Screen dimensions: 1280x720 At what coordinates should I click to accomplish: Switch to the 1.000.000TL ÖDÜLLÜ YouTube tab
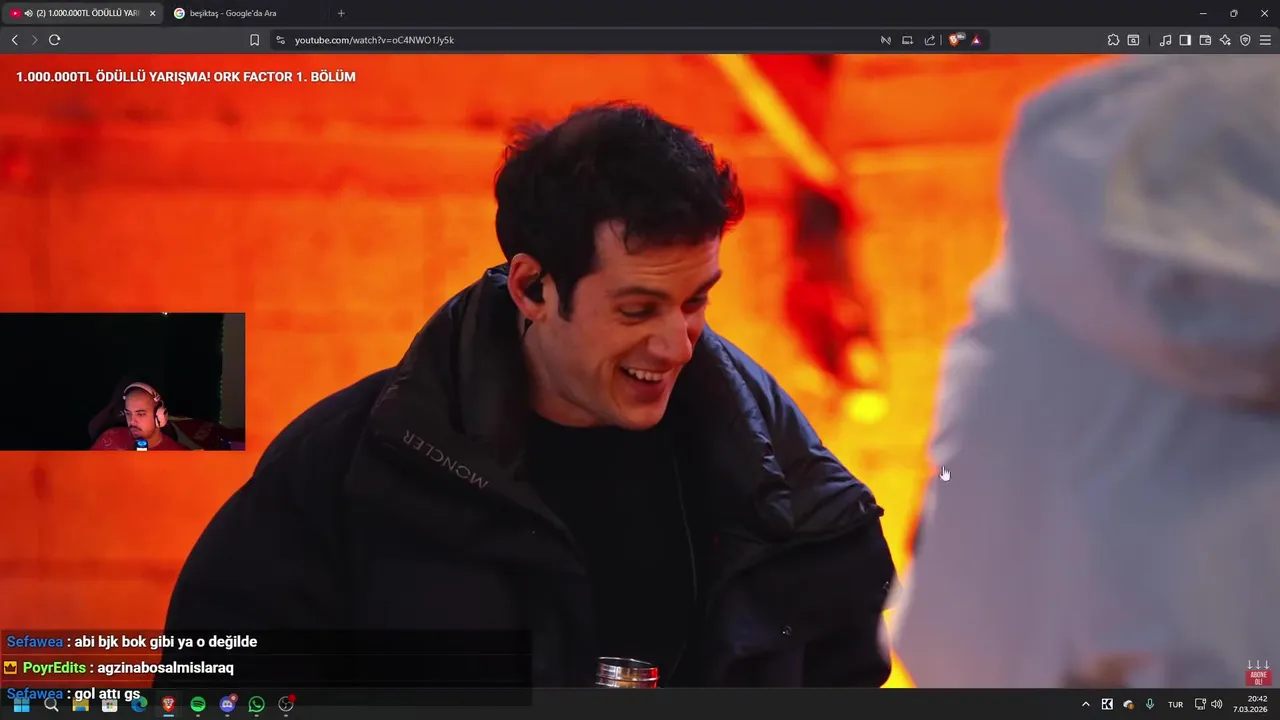click(83, 13)
